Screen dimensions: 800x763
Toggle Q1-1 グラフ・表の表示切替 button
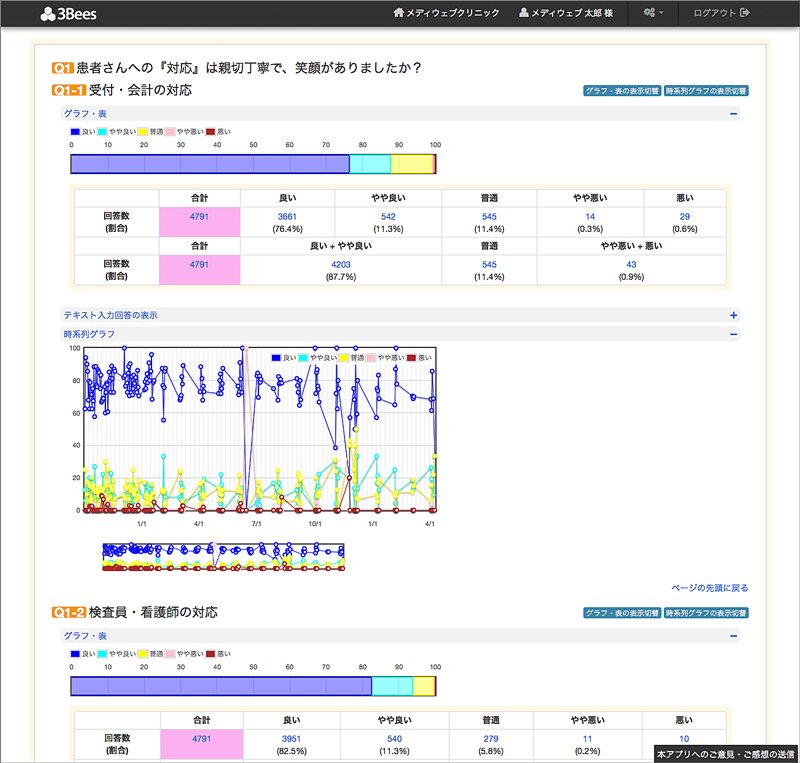(622, 91)
